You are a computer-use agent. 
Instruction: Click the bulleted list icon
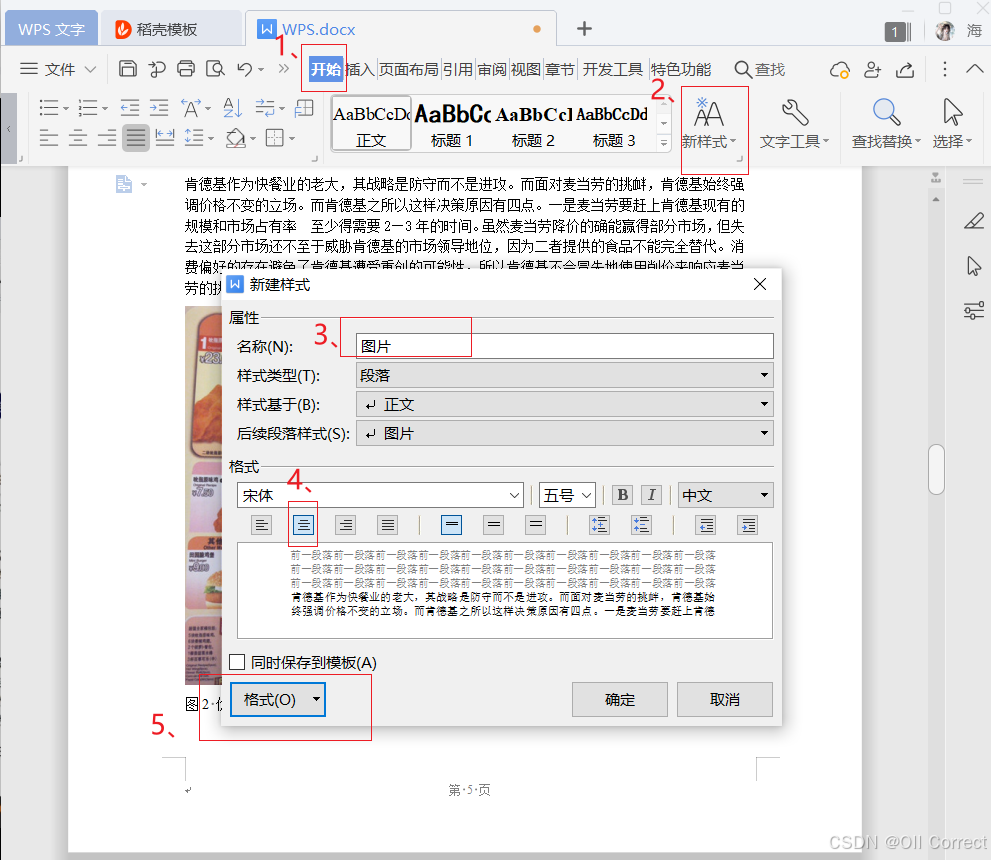click(x=49, y=108)
